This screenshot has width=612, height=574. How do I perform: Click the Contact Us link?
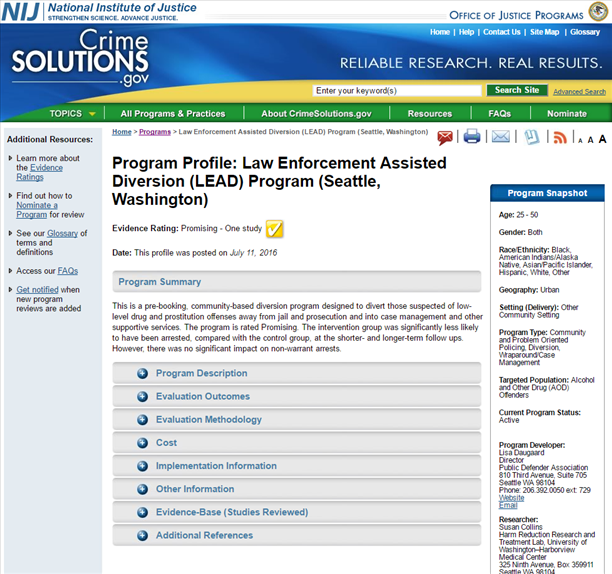tap(502, 32)
